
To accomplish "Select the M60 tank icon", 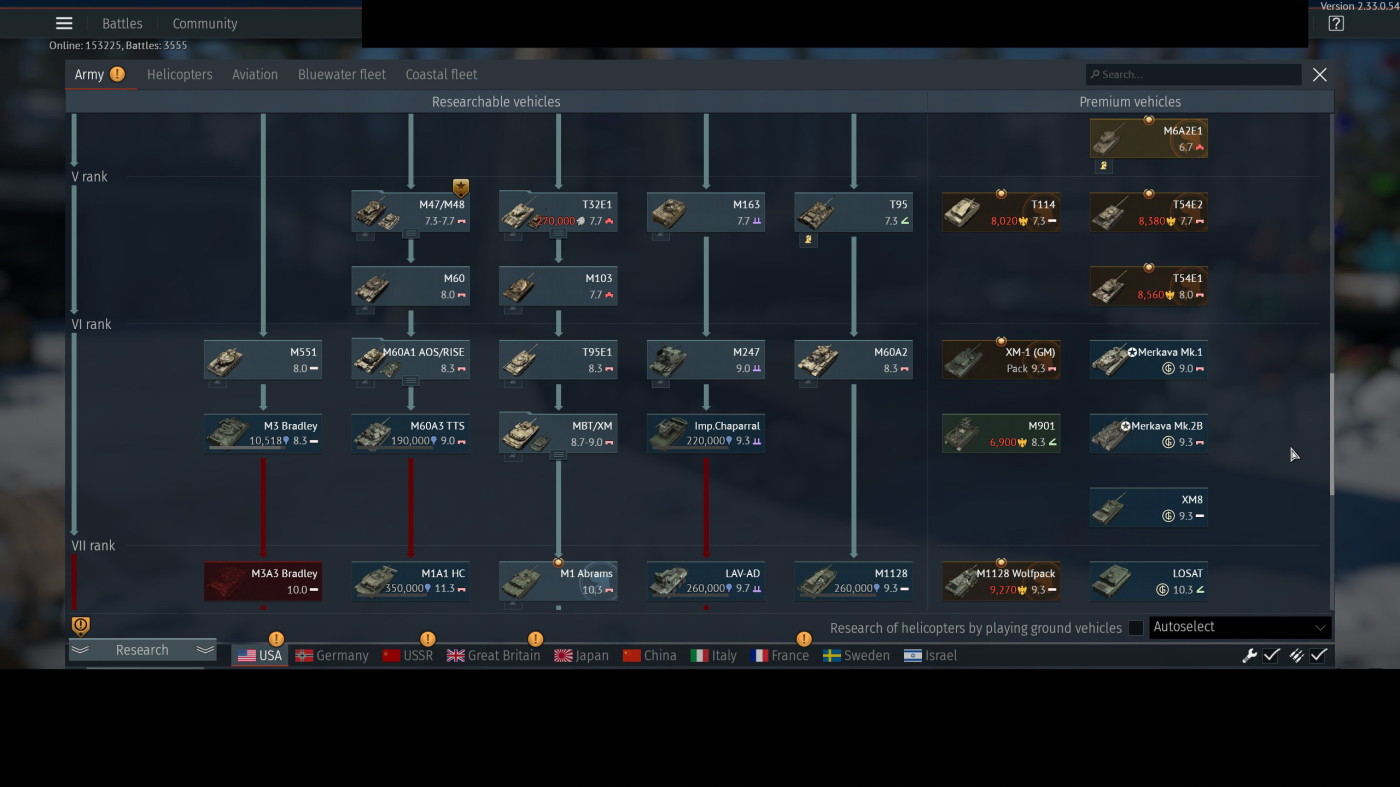I will (373, 287).
